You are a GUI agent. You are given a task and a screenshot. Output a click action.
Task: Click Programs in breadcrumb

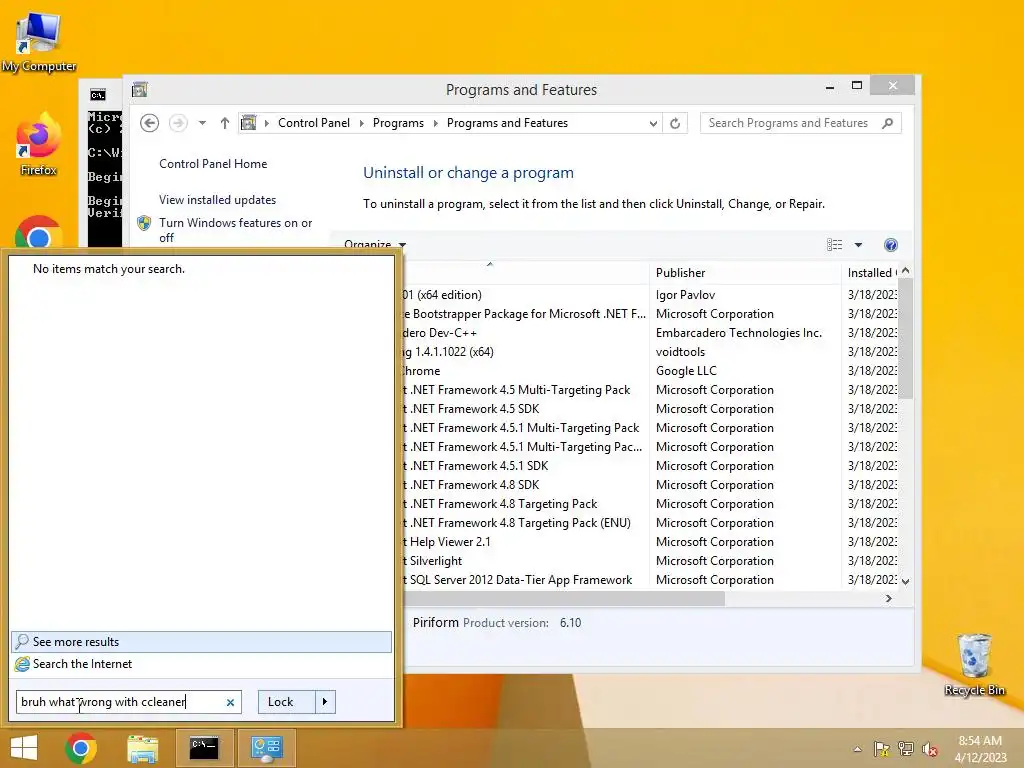(398, 123)
